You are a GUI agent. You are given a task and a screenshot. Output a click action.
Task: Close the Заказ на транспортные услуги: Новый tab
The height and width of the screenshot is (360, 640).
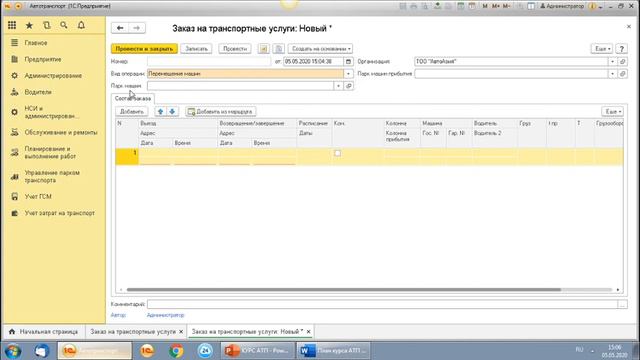point(309,332)
